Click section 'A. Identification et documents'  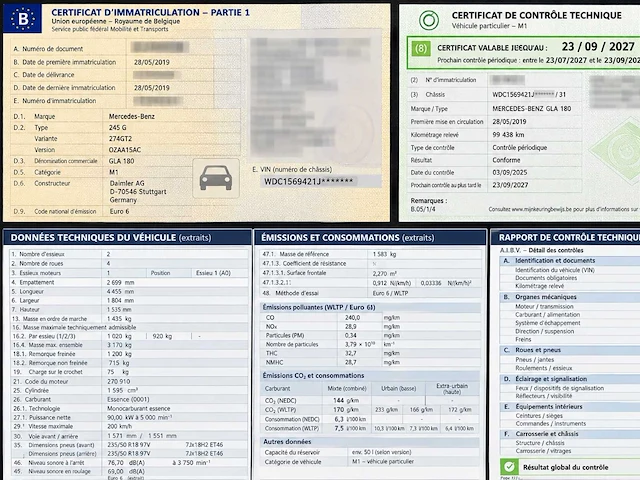549,260
